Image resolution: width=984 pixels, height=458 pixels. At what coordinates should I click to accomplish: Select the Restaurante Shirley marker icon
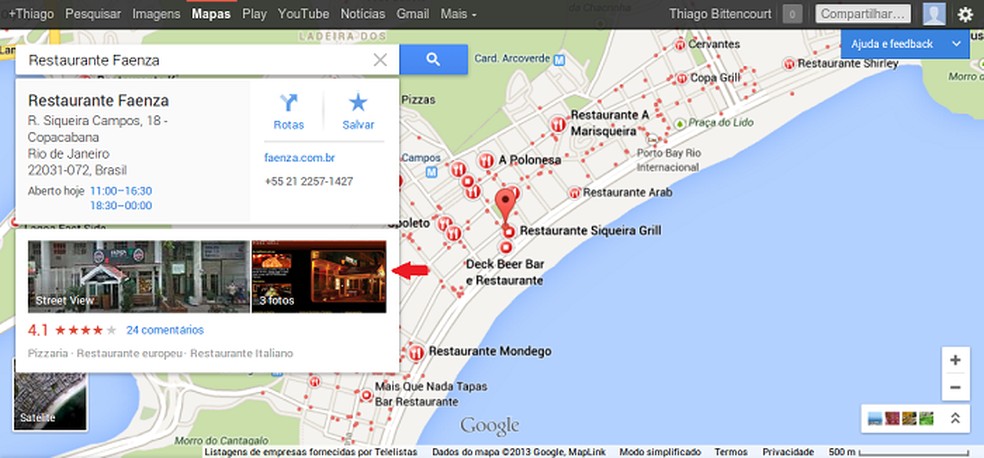789,64
